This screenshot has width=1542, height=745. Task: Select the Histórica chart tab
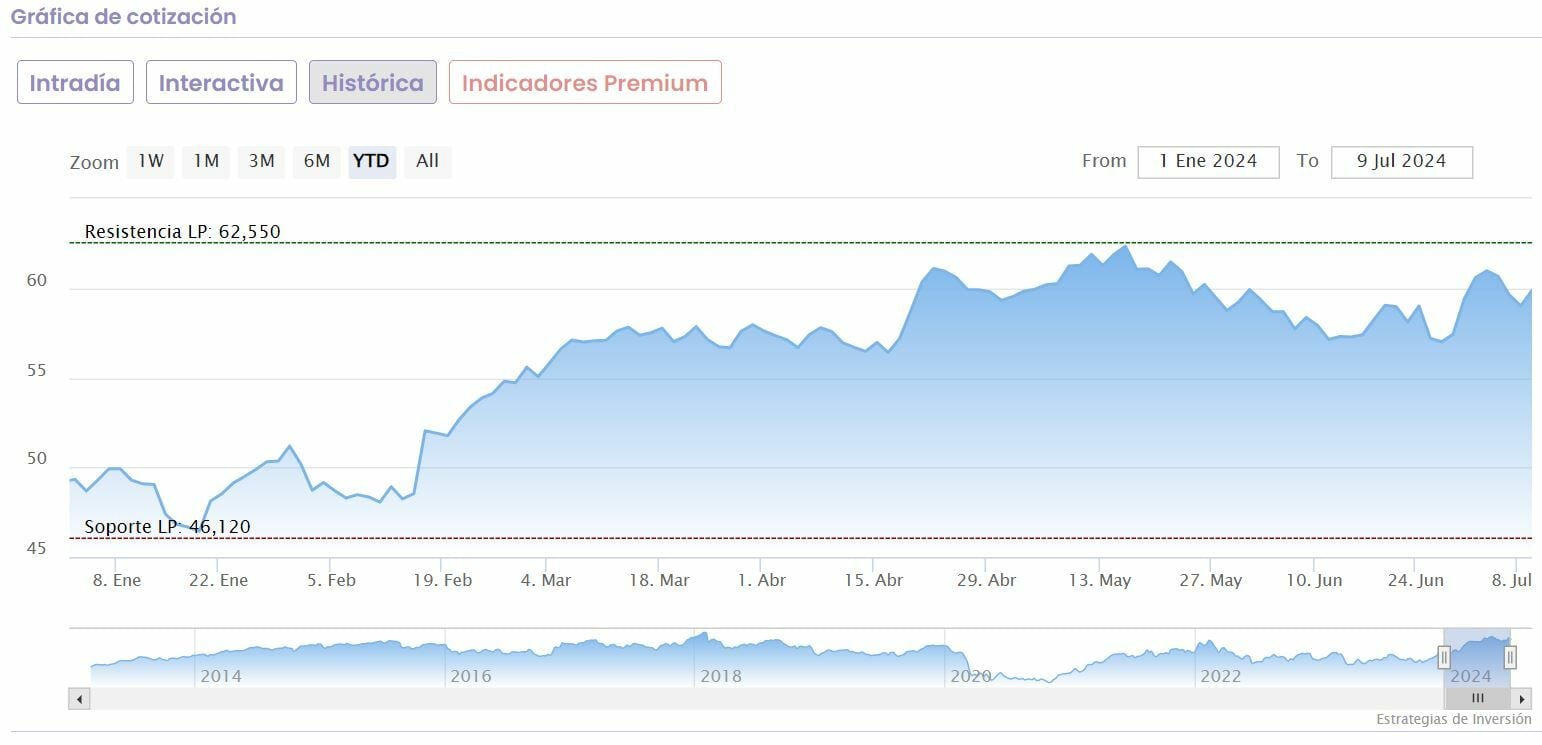[x=373, y=83]
